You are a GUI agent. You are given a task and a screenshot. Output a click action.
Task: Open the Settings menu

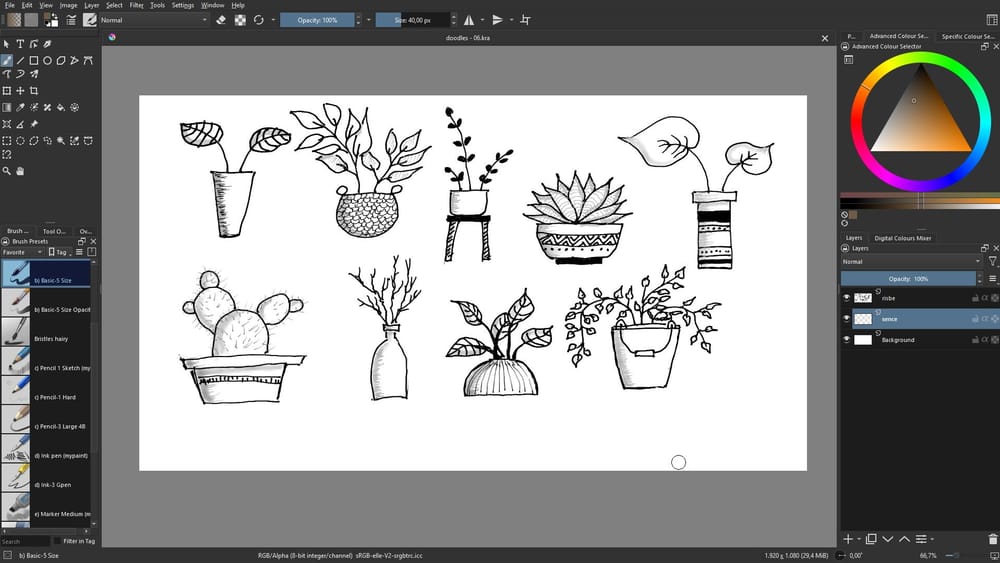pos(182,5)
